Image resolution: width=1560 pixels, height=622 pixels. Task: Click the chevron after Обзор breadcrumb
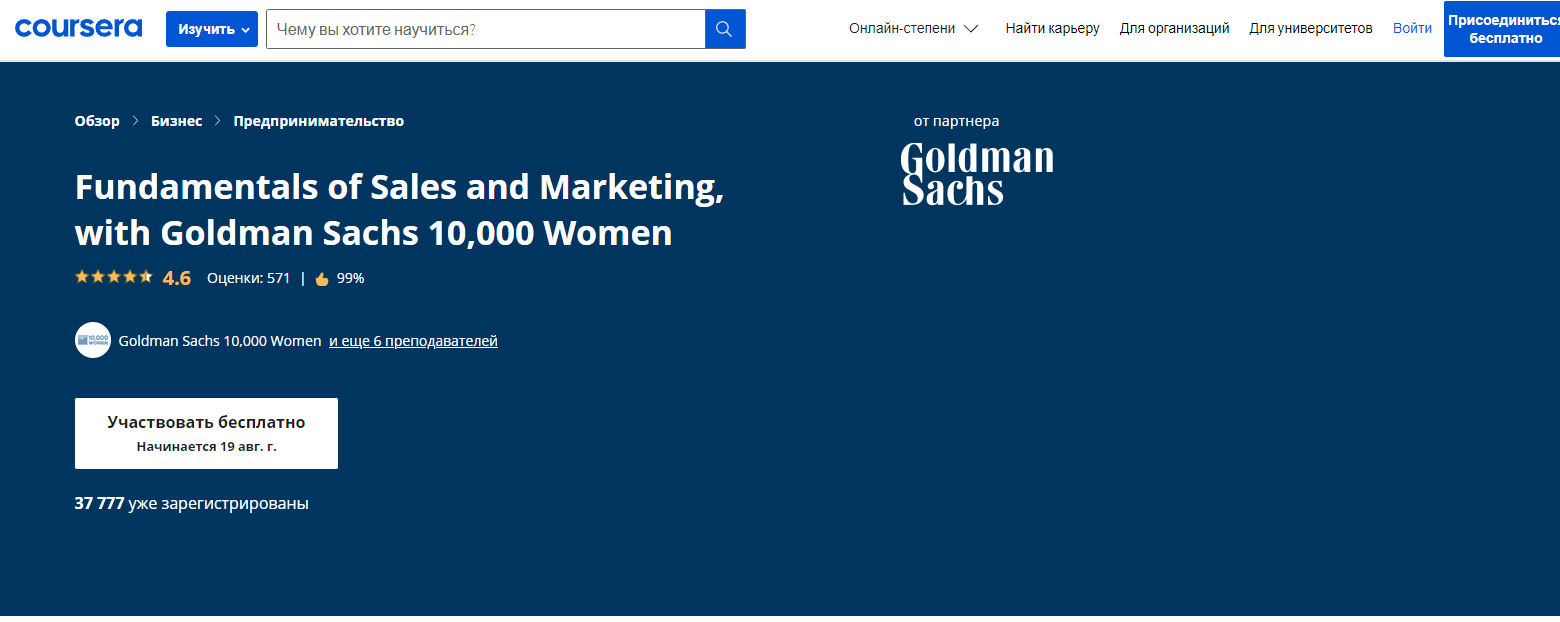(135, 121)
